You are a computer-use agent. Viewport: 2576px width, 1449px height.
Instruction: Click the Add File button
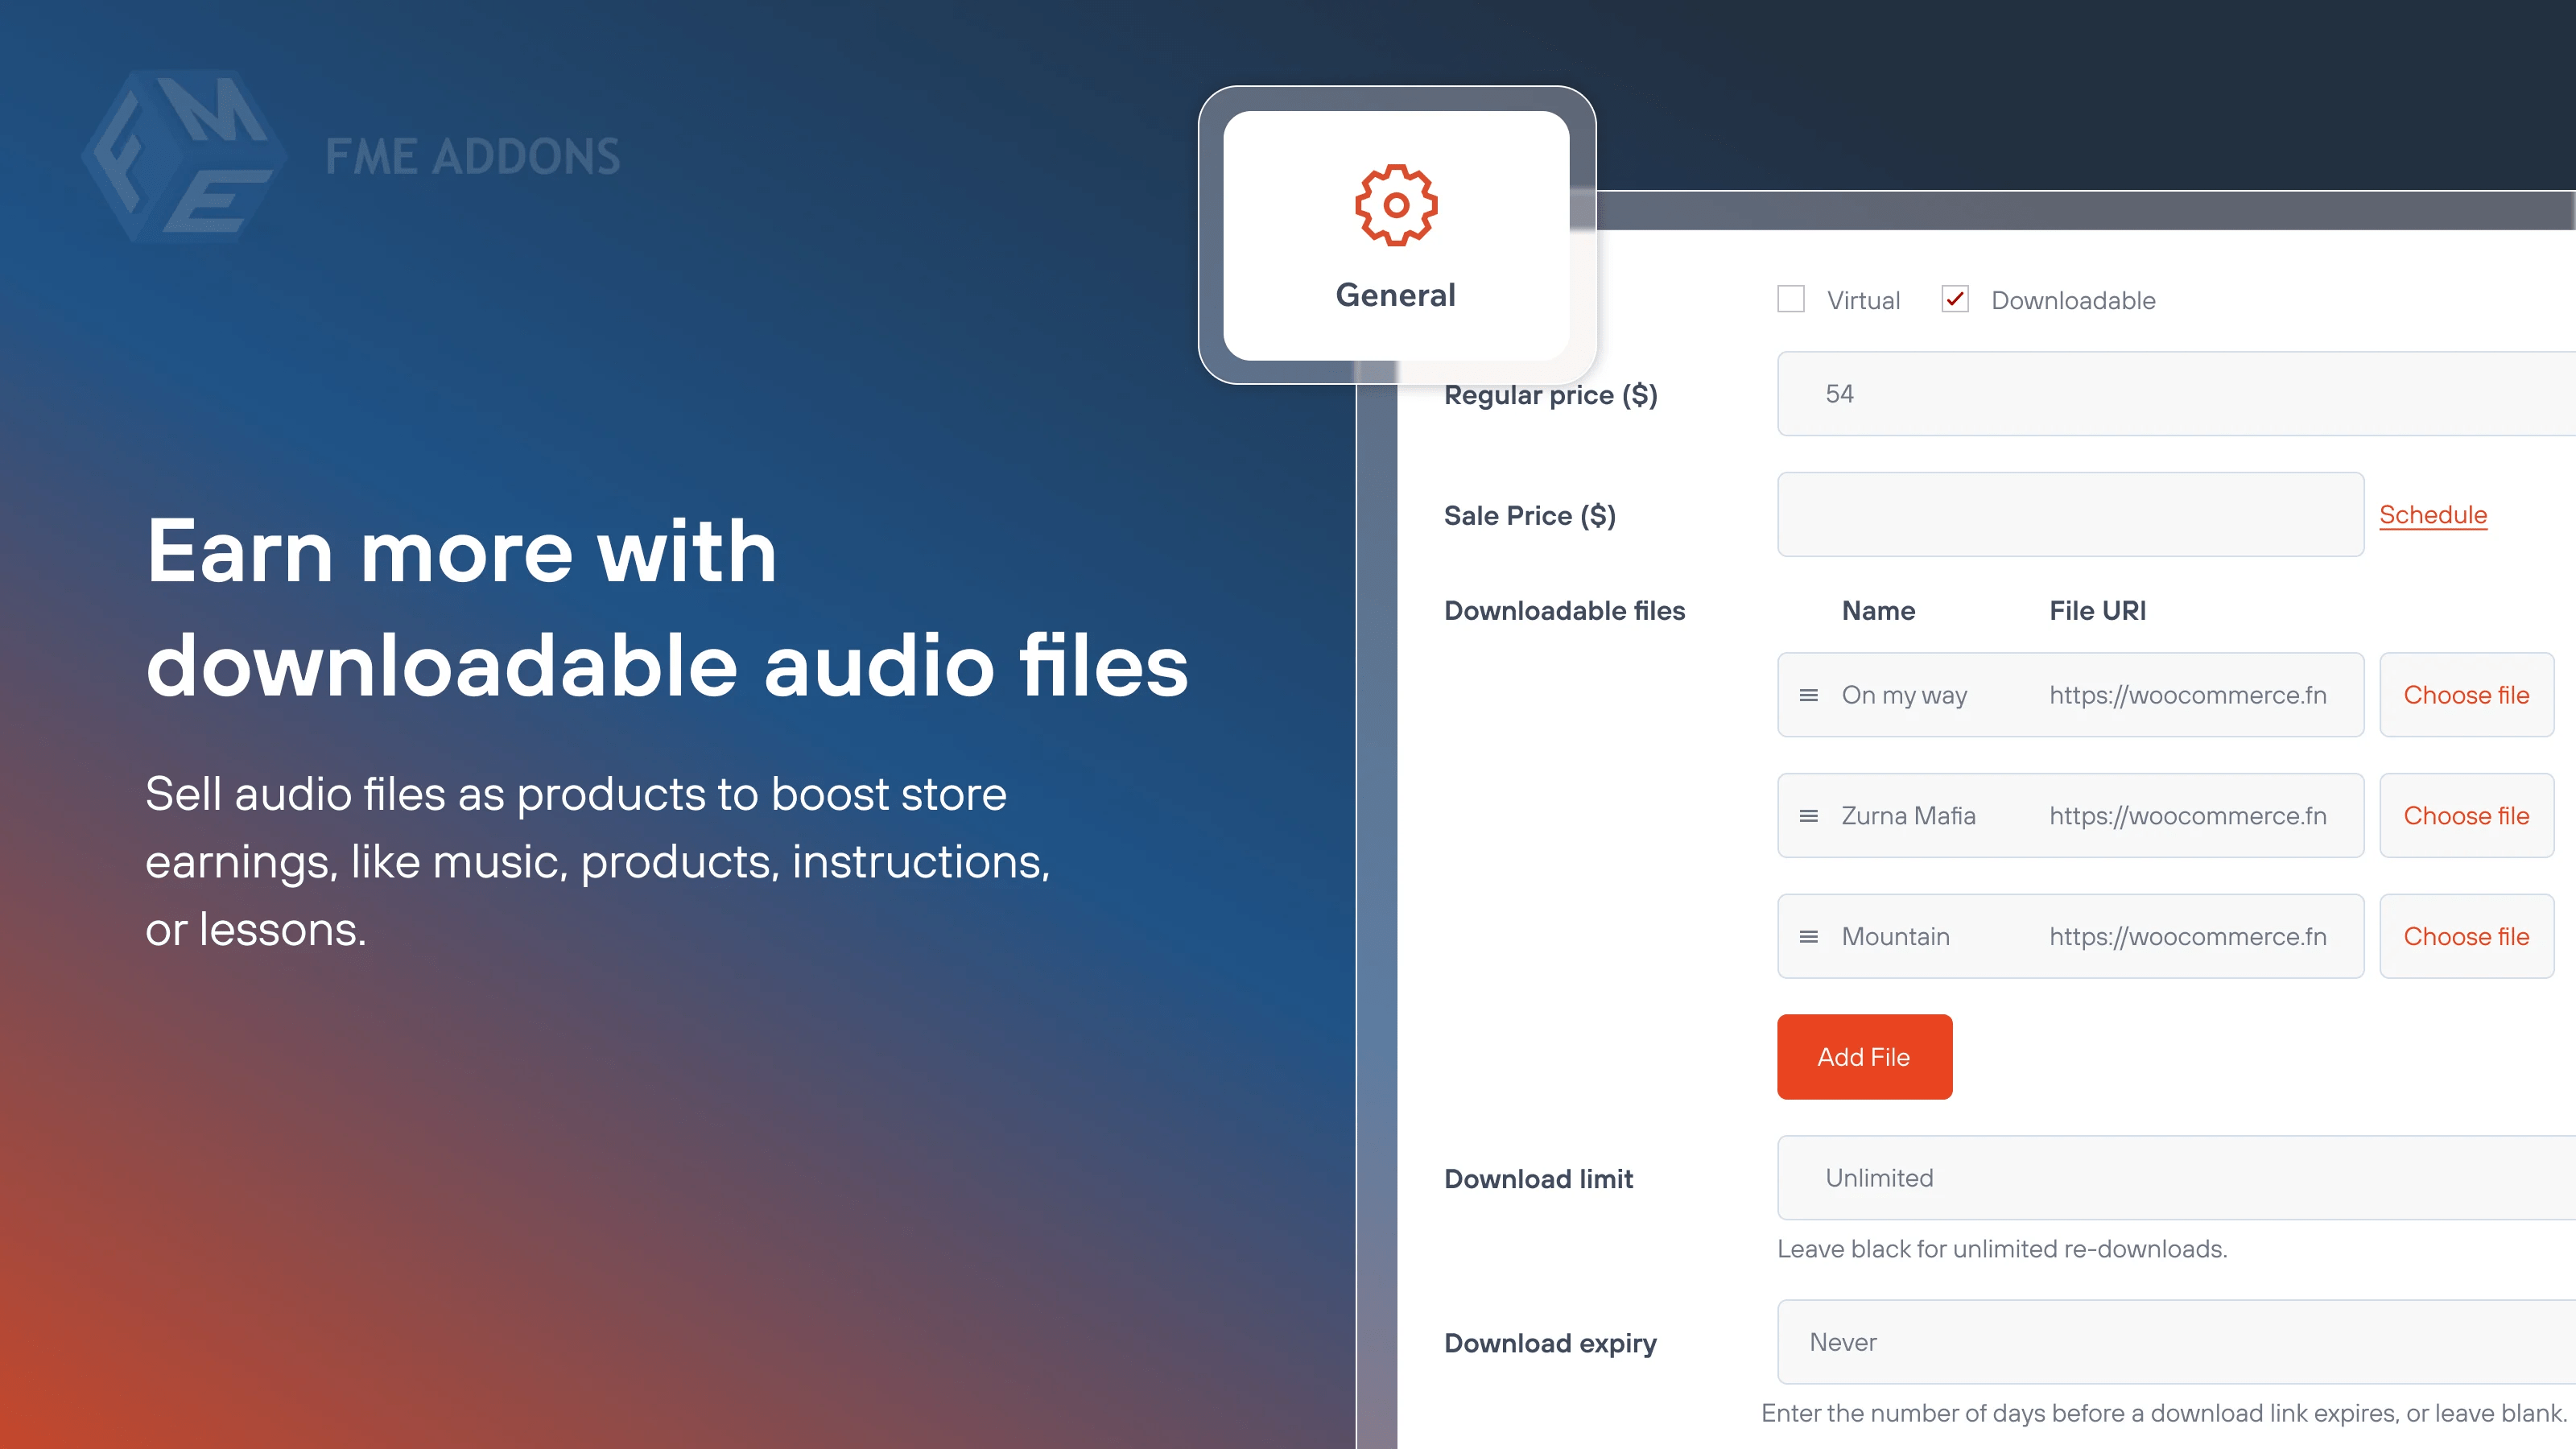pos(1864,1056)
